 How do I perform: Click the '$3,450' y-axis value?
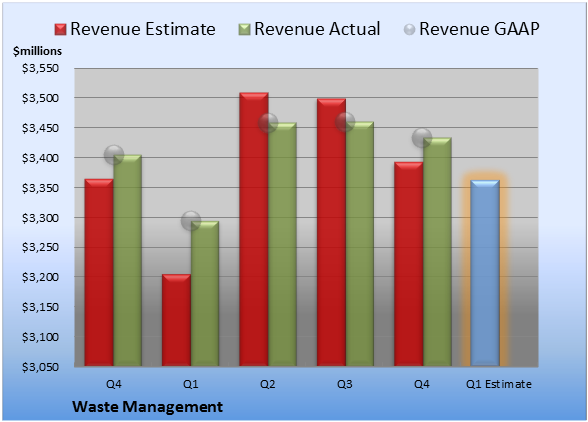click(40, 128)
